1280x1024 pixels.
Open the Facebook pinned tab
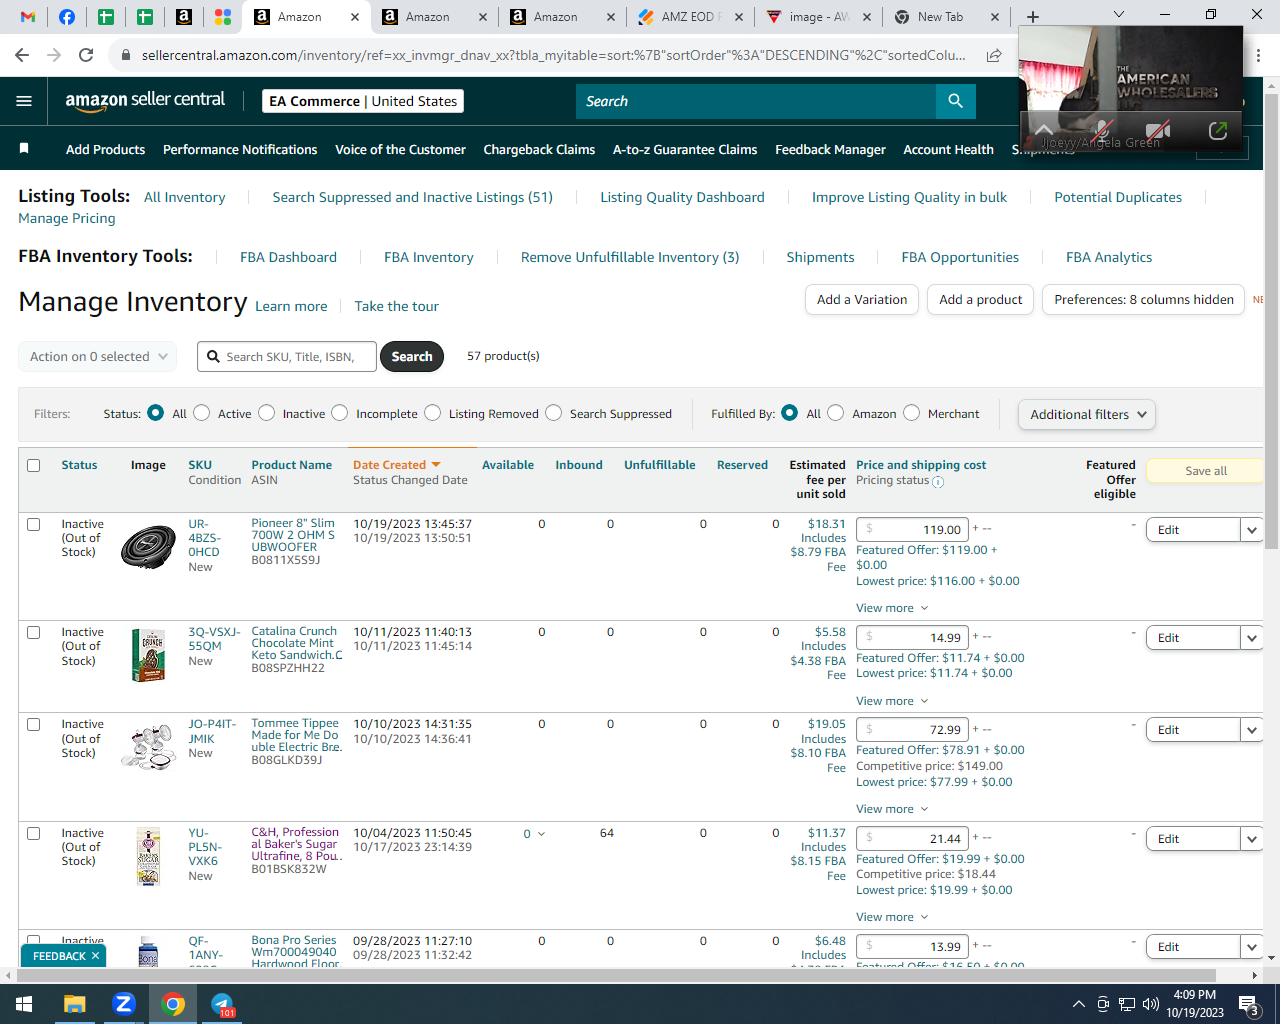(x=66, y=17)
